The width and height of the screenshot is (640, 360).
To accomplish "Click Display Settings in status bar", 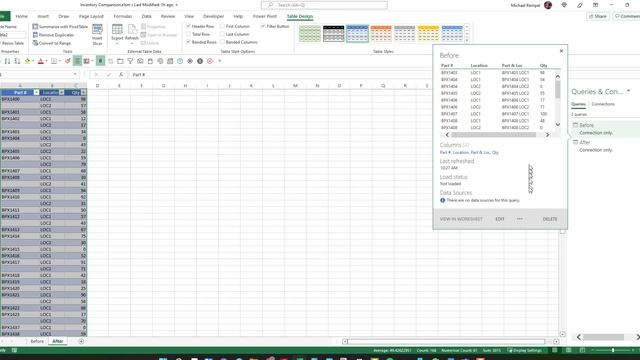I will click(524, 350).
